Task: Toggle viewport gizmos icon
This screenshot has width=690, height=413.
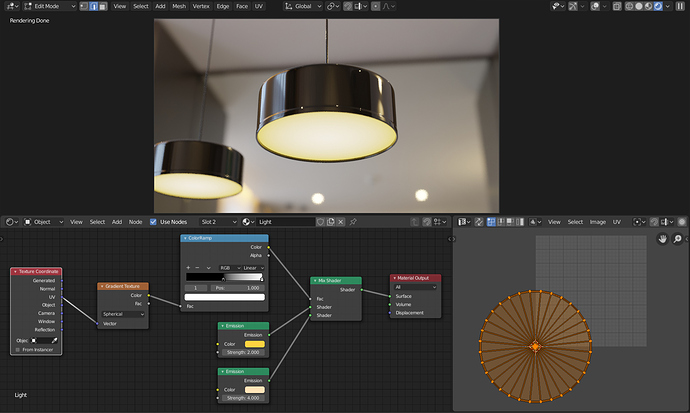Action: [x=573, y=6]
